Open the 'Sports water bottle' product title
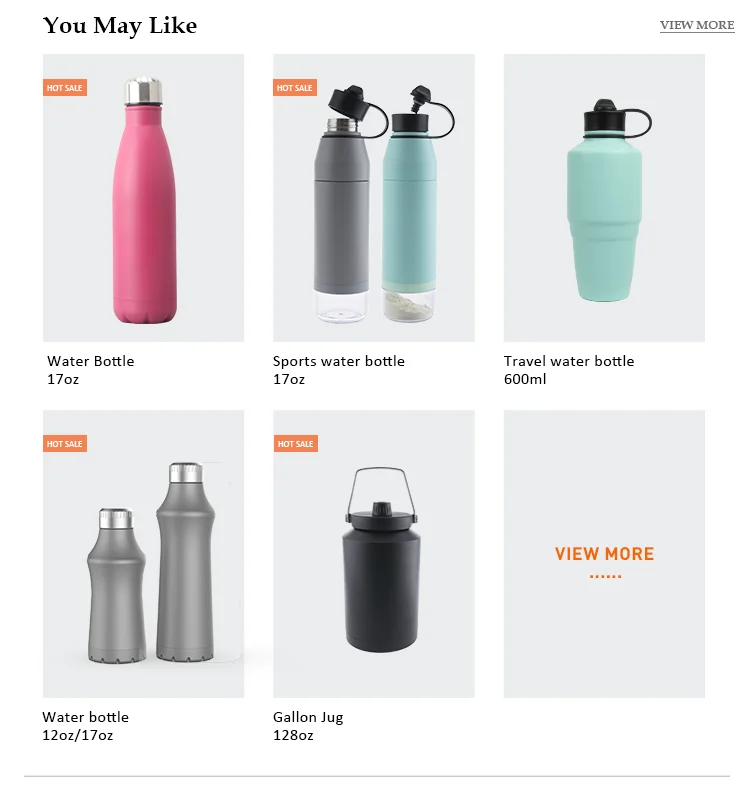Screen dimensions: 750x788 [x=339, y=361]
